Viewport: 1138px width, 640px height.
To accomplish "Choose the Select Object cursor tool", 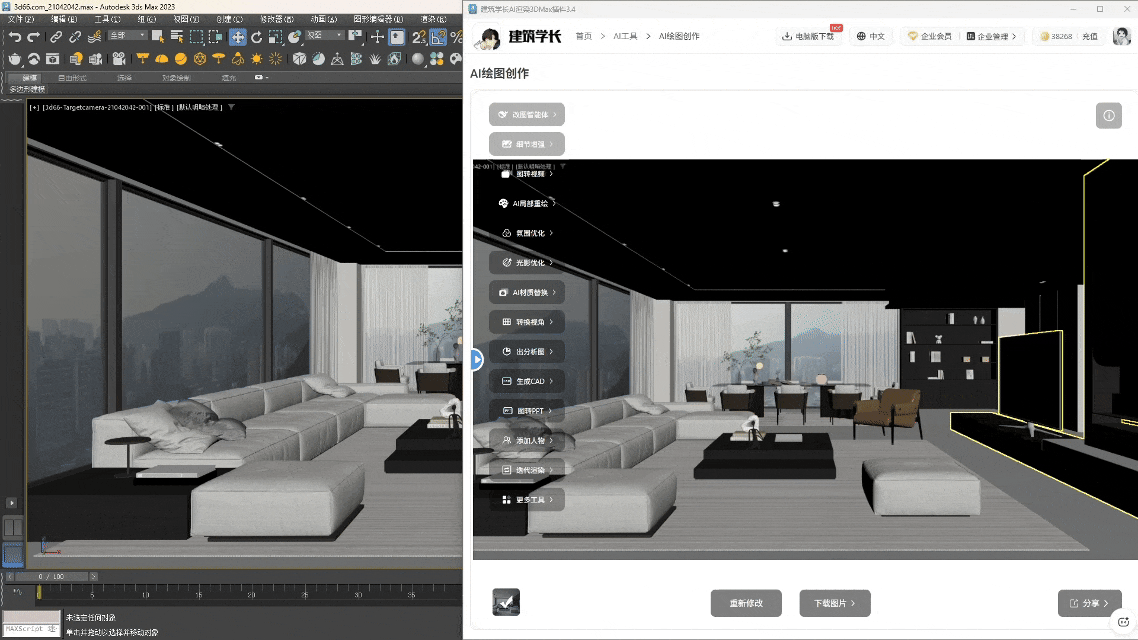I will 157,36.
